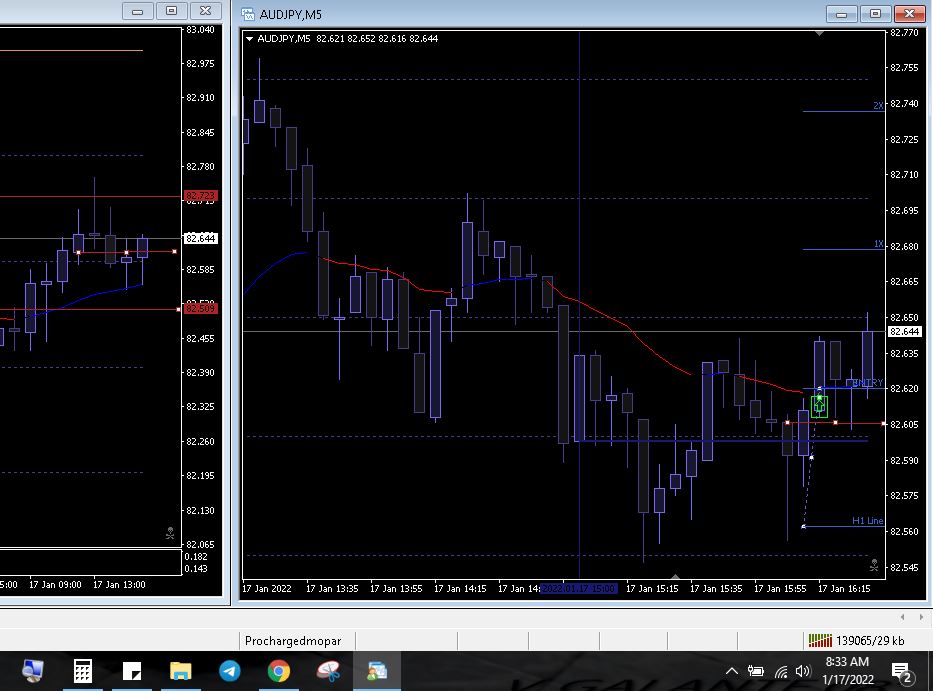Minimize the left chart window

tap(137, 11)
